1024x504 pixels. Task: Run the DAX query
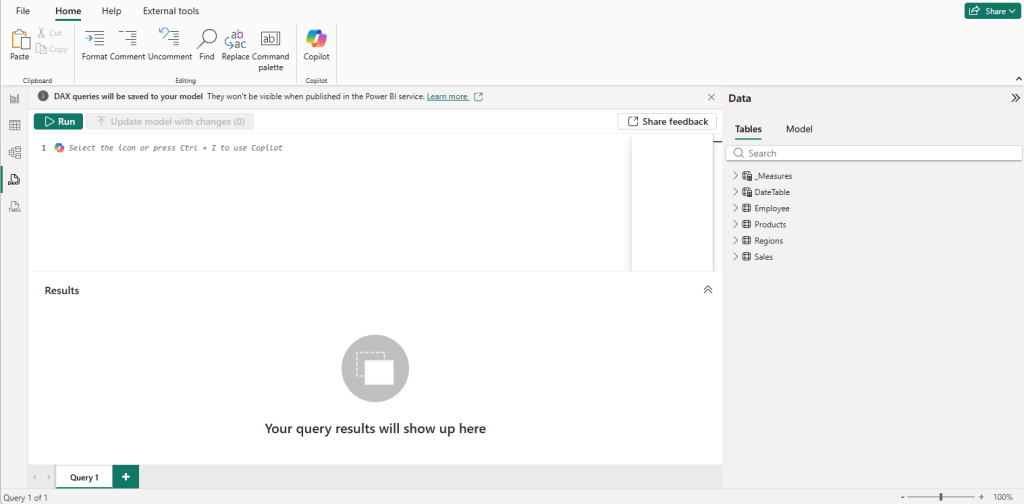pos(58,121)
